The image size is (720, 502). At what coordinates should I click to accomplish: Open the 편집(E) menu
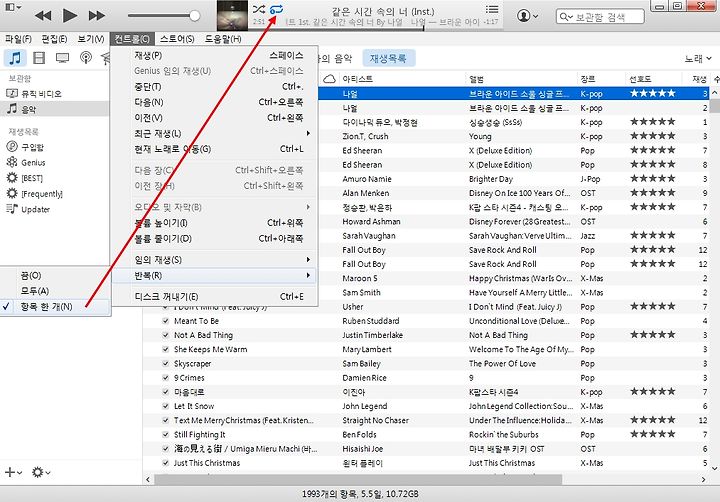click(54, 39)
